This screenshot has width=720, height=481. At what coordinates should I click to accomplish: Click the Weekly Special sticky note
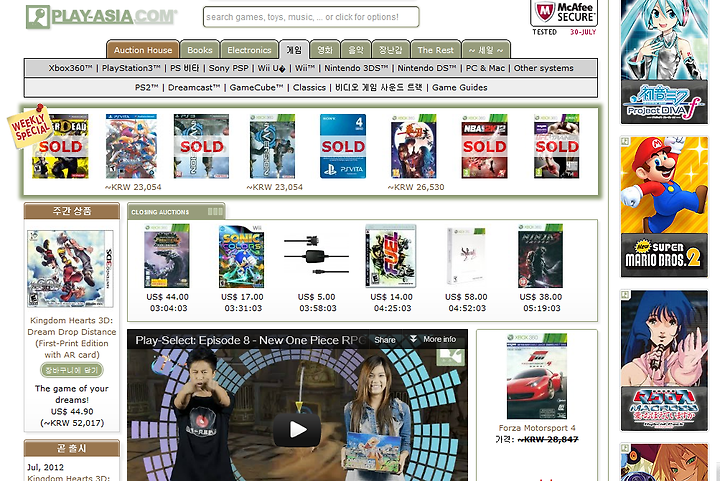coord(29,126)
